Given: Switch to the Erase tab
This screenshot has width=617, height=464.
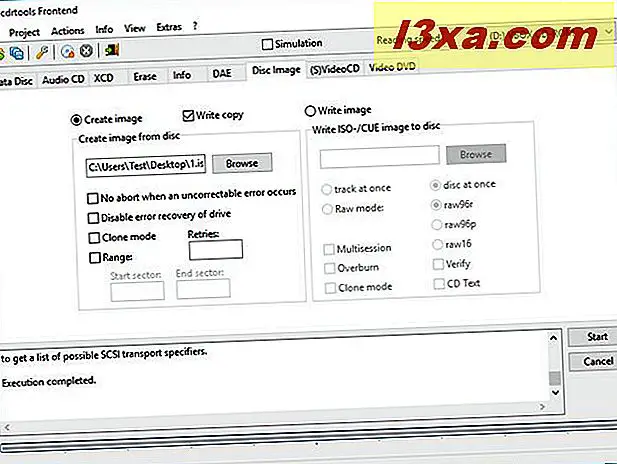Looking at the screenshot, I should pyautogui.click(x=145, y=76).
